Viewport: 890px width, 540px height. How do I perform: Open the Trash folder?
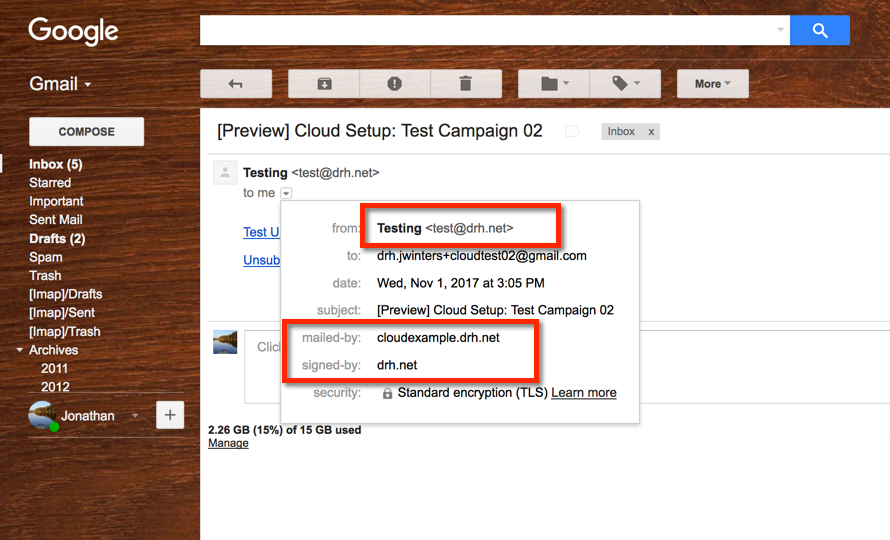coord(45,275)
